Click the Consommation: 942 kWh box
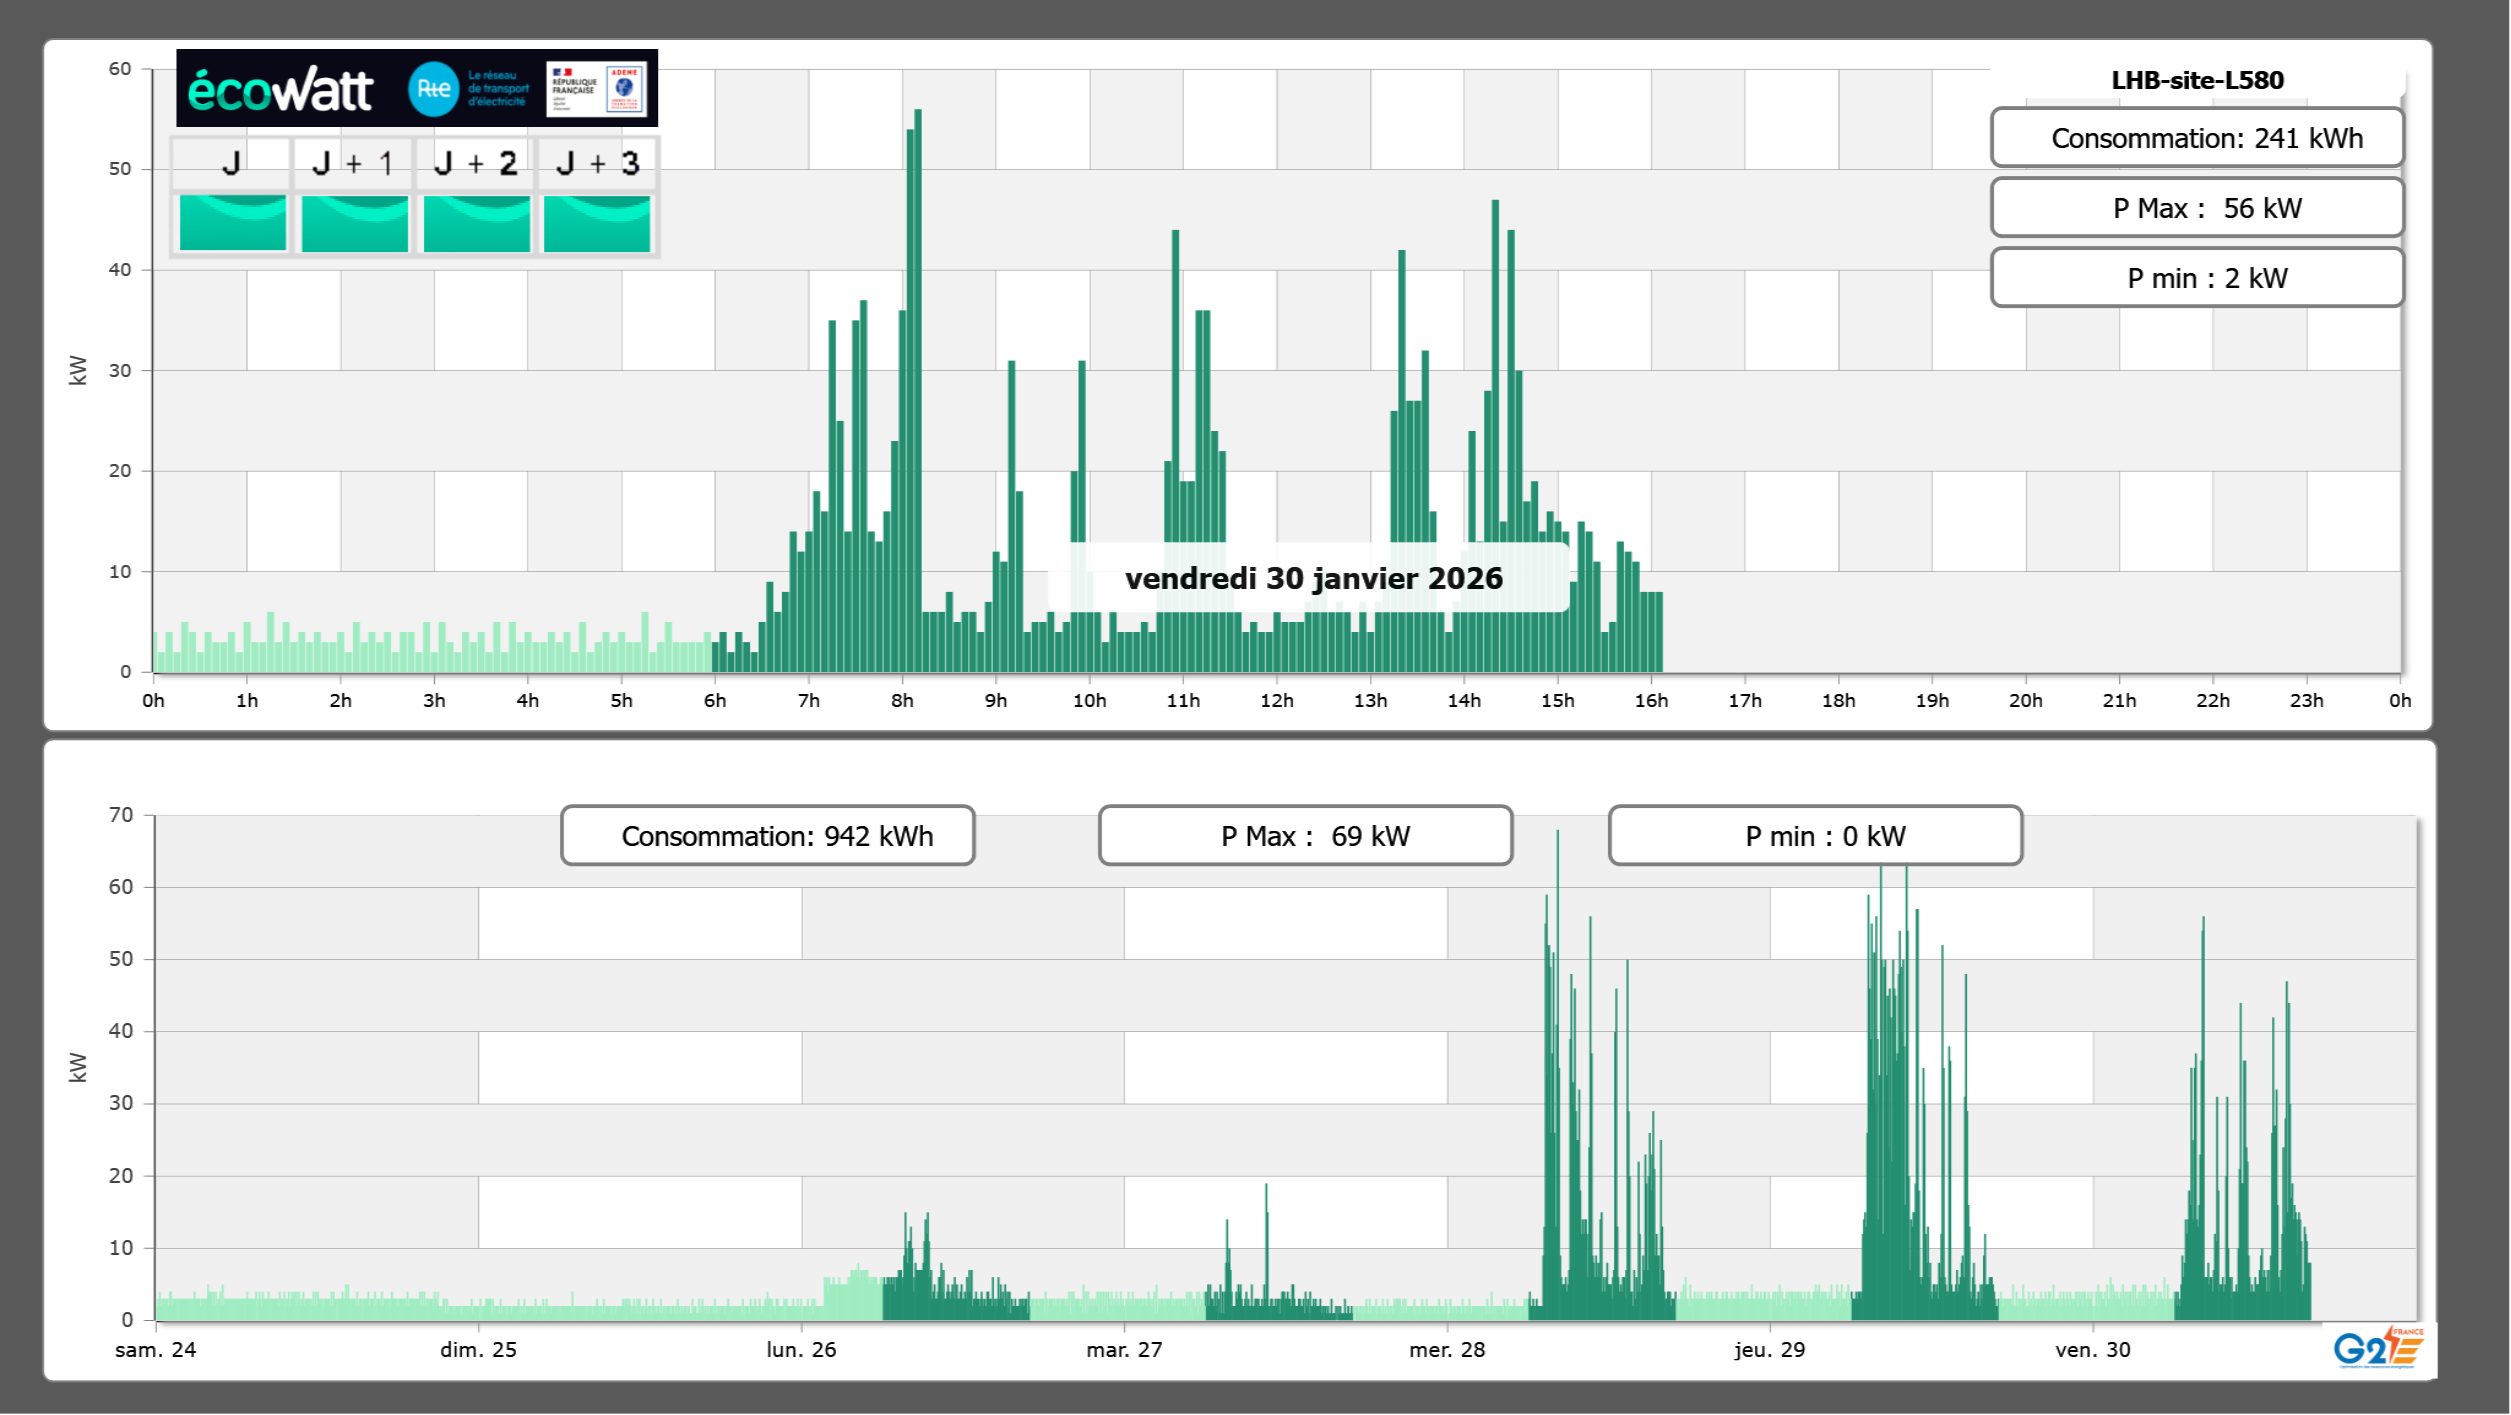Viewport: 2511px width, 1415px height. (767, 836)
